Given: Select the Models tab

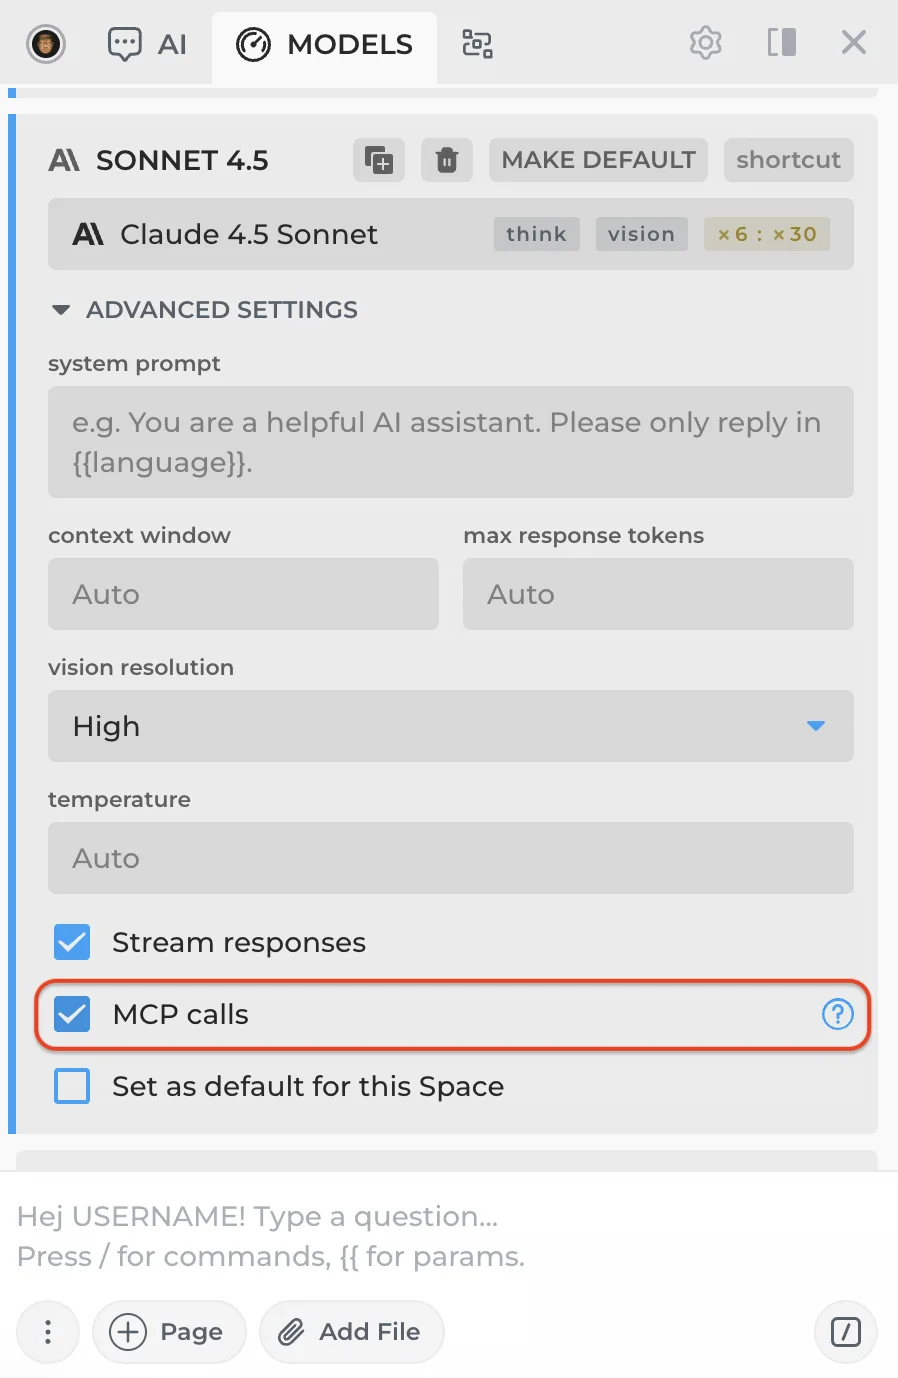Looking at the screenshot, I should pos(325,44).
